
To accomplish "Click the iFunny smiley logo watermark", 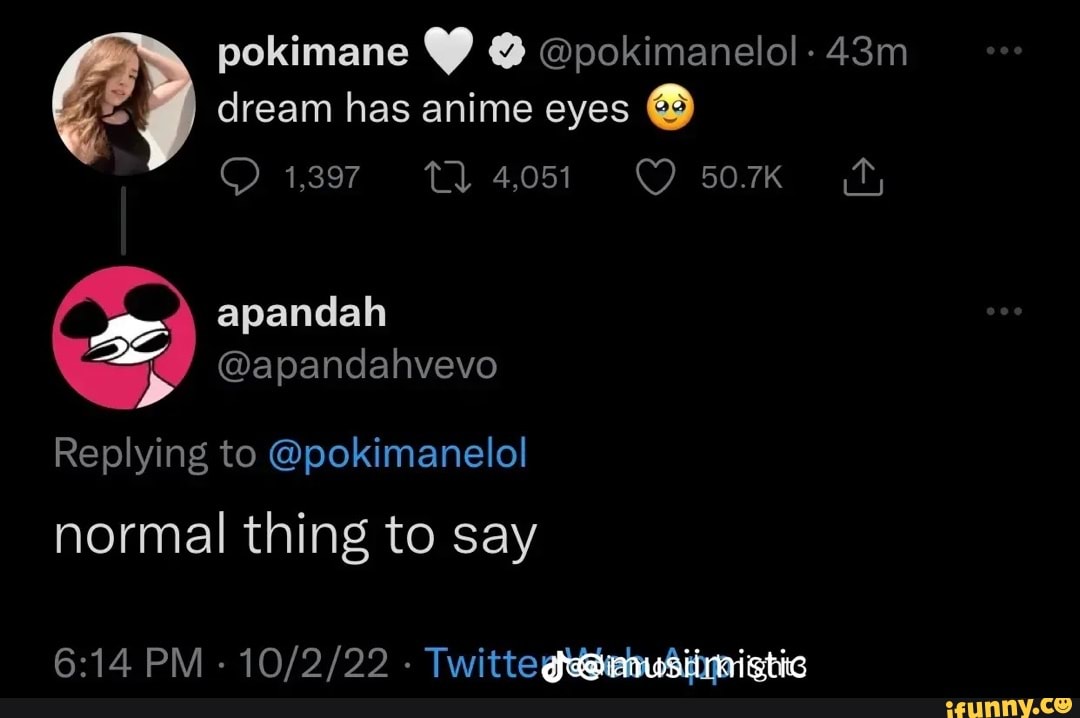I will [x=1062, y=706].
